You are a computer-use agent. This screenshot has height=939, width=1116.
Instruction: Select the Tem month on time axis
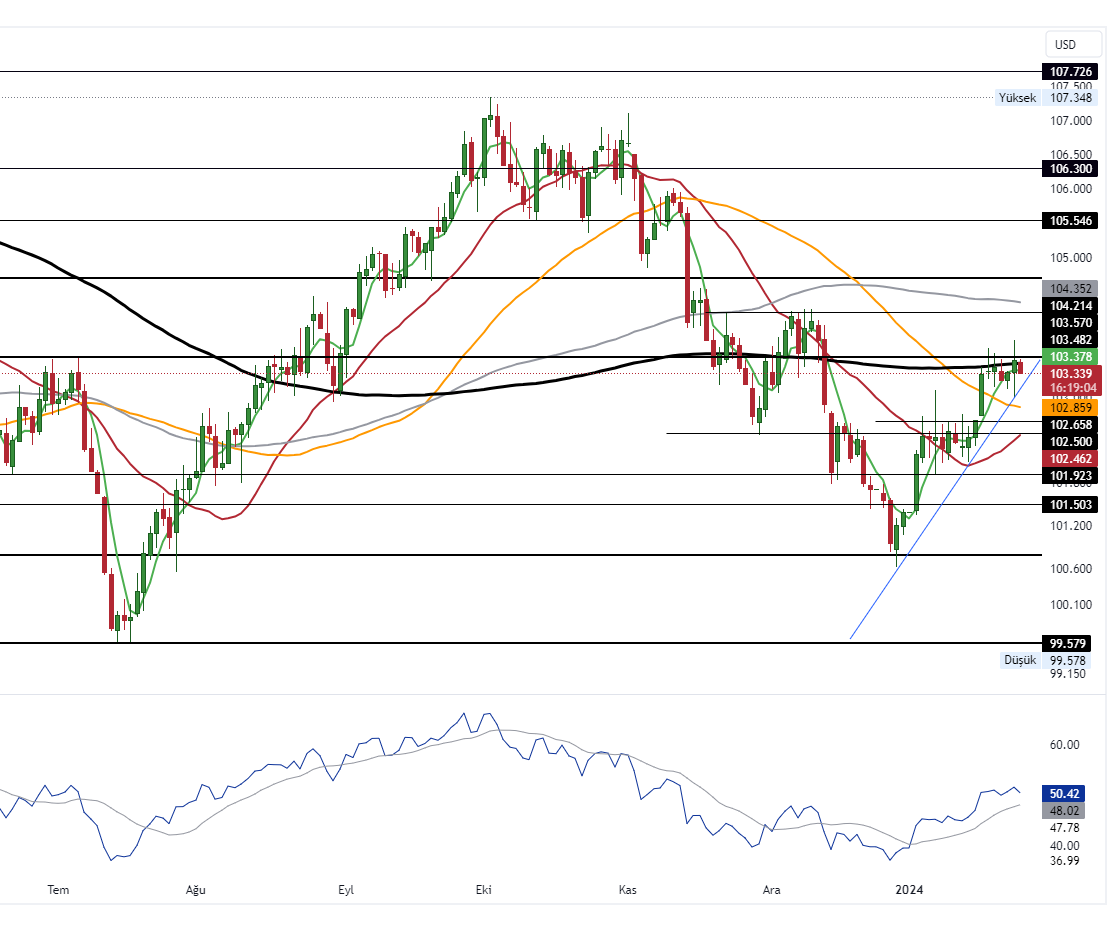[x=59, y=890]
